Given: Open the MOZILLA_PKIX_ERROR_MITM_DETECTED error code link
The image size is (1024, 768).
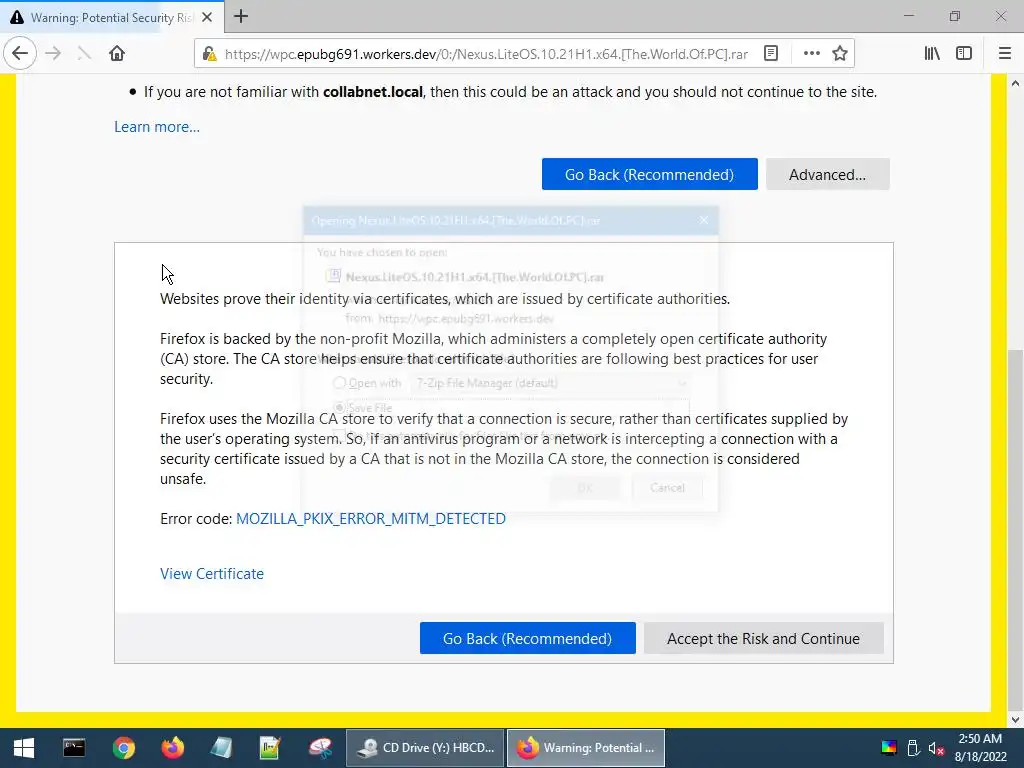Looking at the screenshot, I should 370,519.
